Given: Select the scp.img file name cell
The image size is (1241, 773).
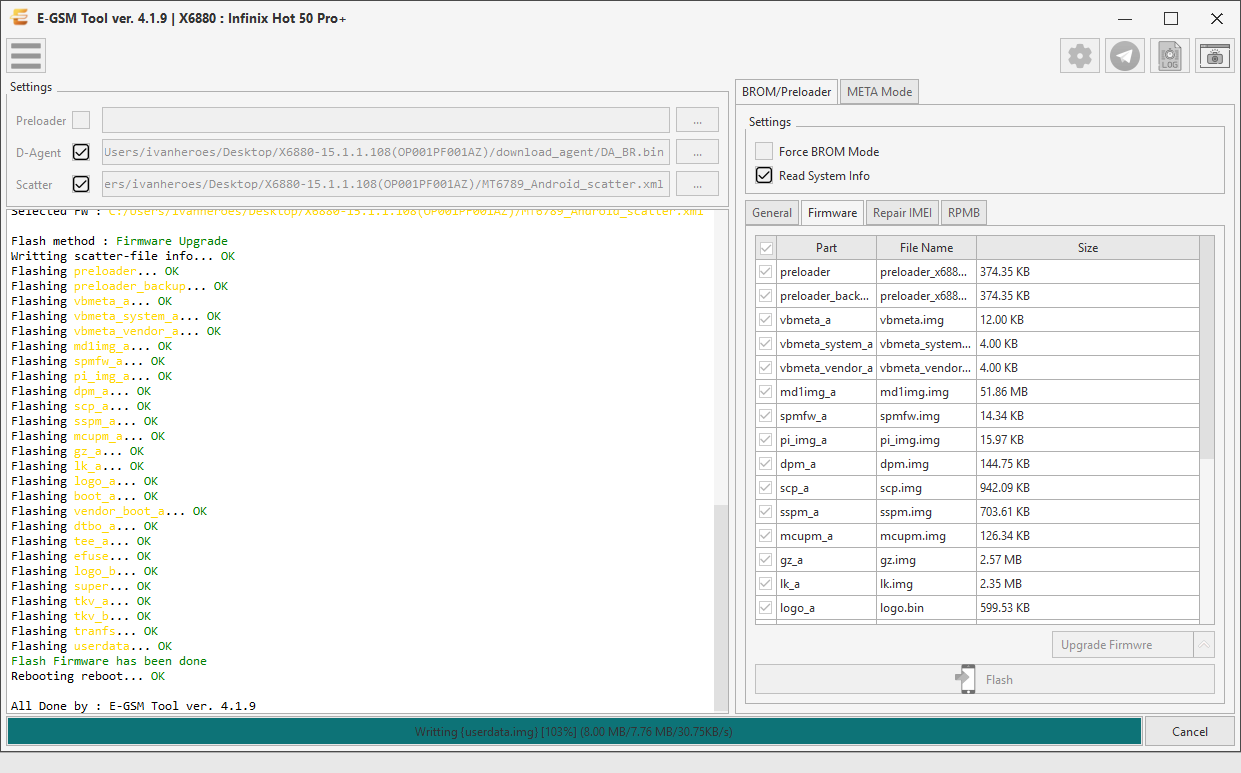Looking at the screenshot, I should point(926,488).
